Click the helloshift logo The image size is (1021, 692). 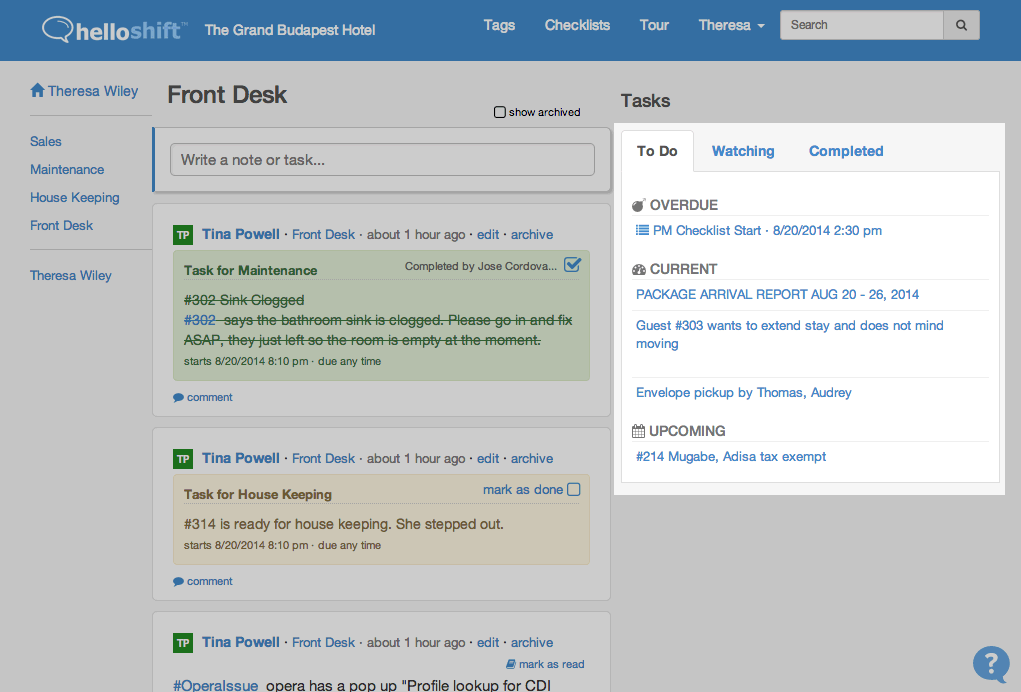point(115,29)
